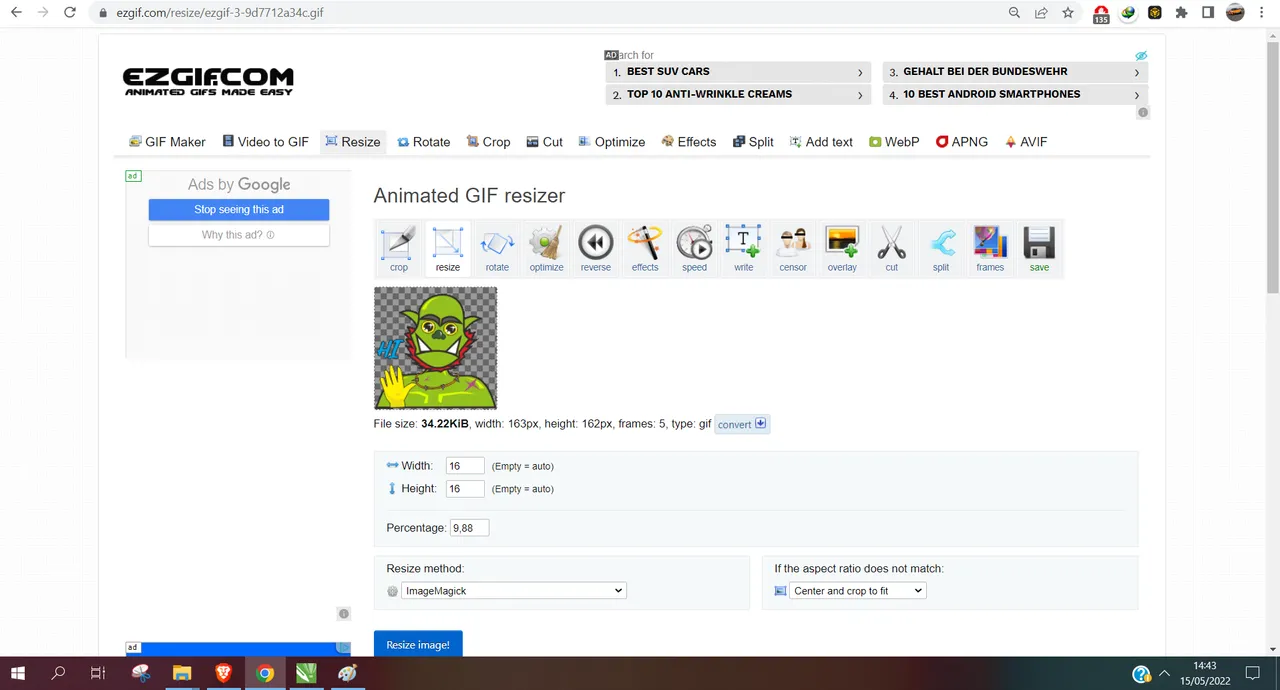Go to Resize menu item
The height and width of the screenshot is (690, 1280).
click(353, 142)
